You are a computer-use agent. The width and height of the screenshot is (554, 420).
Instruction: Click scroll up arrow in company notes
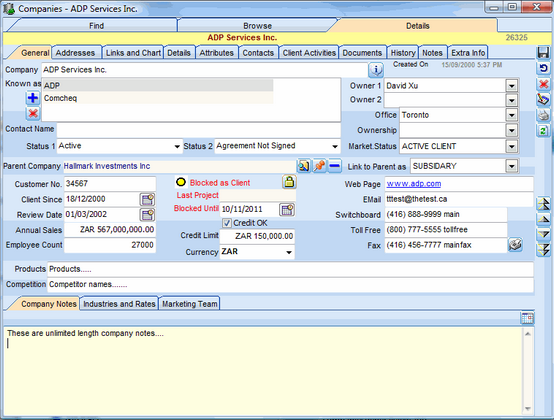[528, 334]
